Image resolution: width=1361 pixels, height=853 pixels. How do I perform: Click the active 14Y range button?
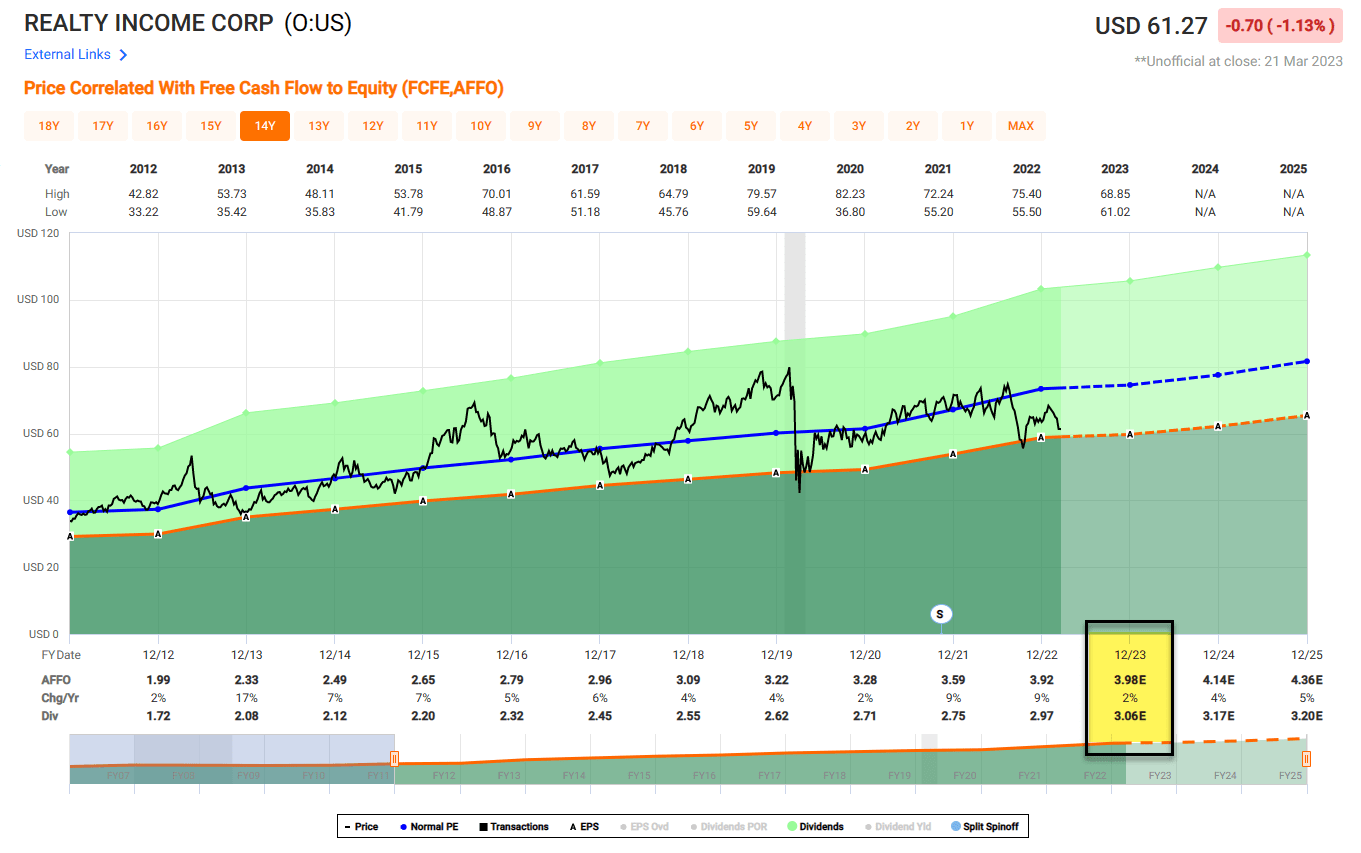[265, 126]
